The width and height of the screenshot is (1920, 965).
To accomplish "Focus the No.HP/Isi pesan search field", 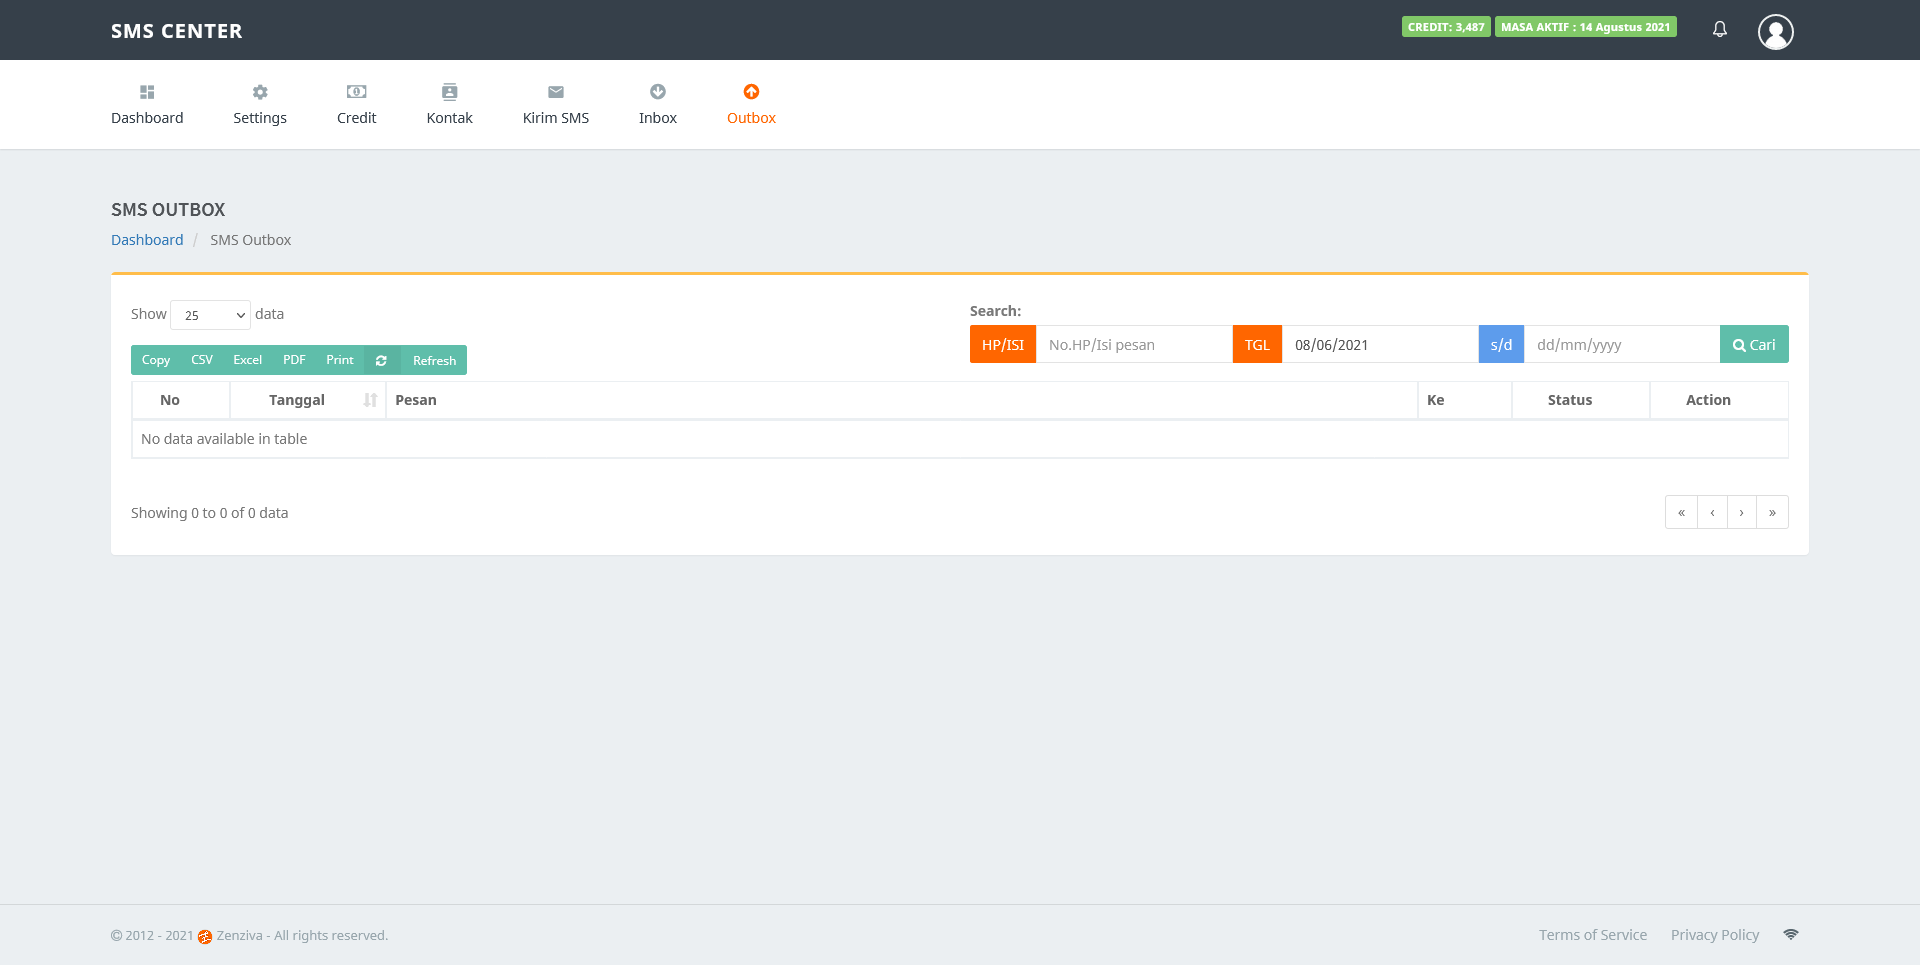I will [1134, 344].
